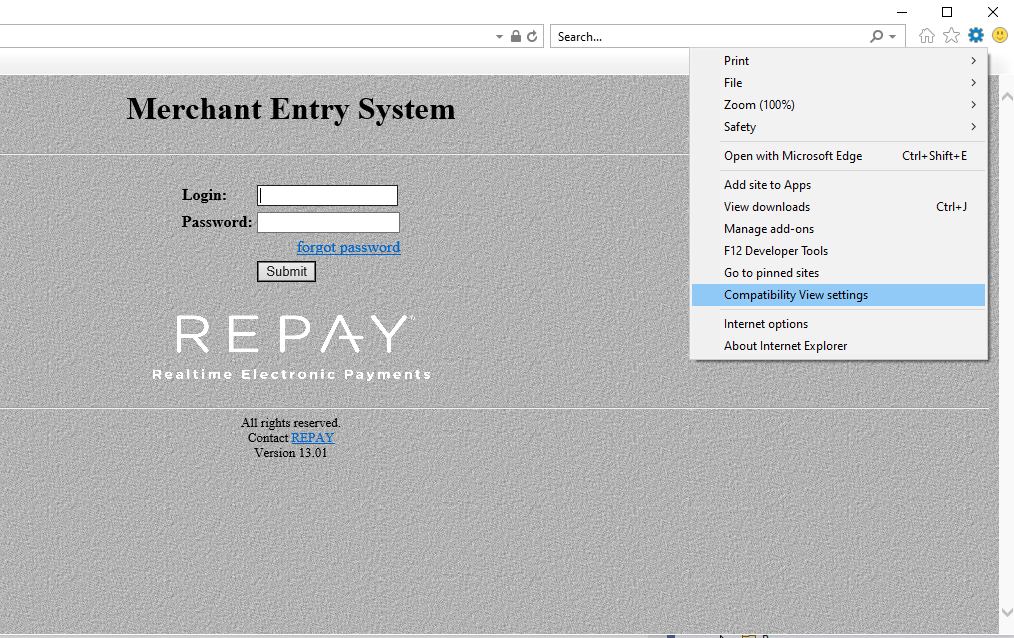This screenshot has width=1014, height=638.
Task: Follow the Contact REPAY link
Action: 312,438
